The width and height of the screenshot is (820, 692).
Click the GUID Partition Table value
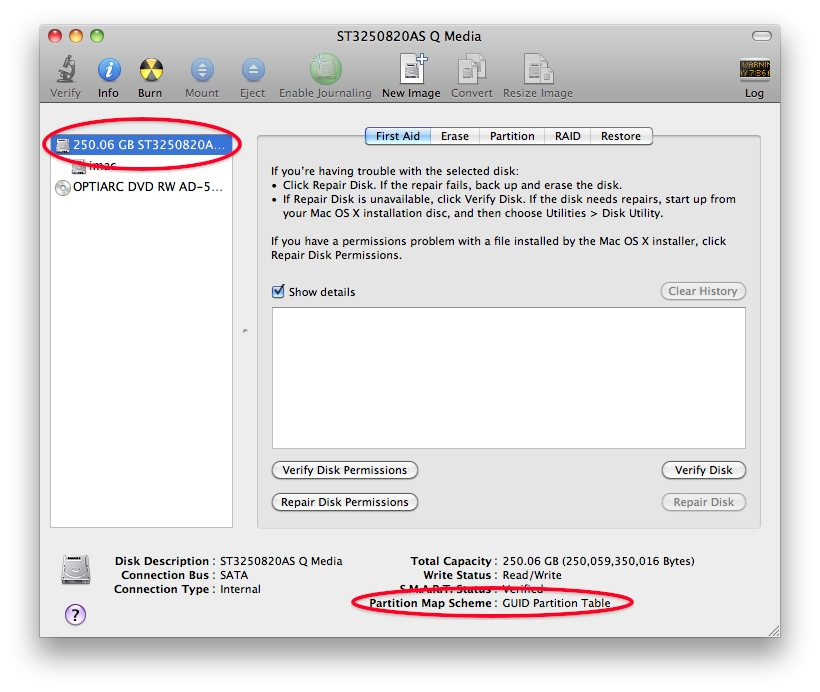click(556, 603)
